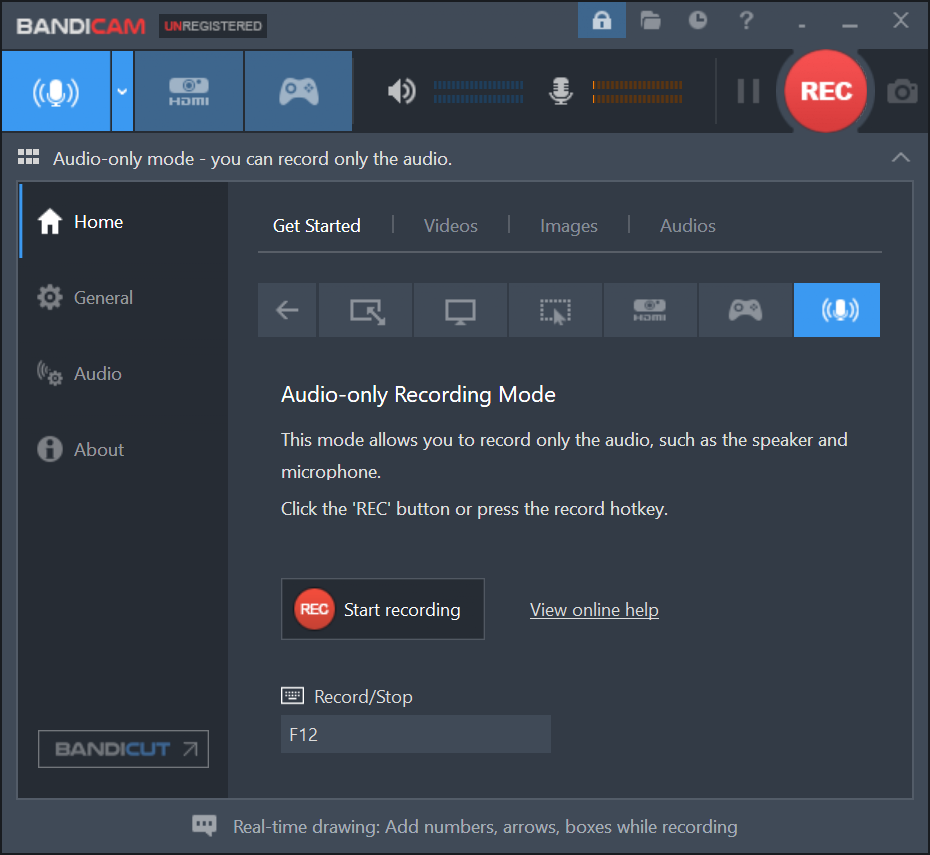Open Audio settings
930x855 pixels.
tap(123, 373)
